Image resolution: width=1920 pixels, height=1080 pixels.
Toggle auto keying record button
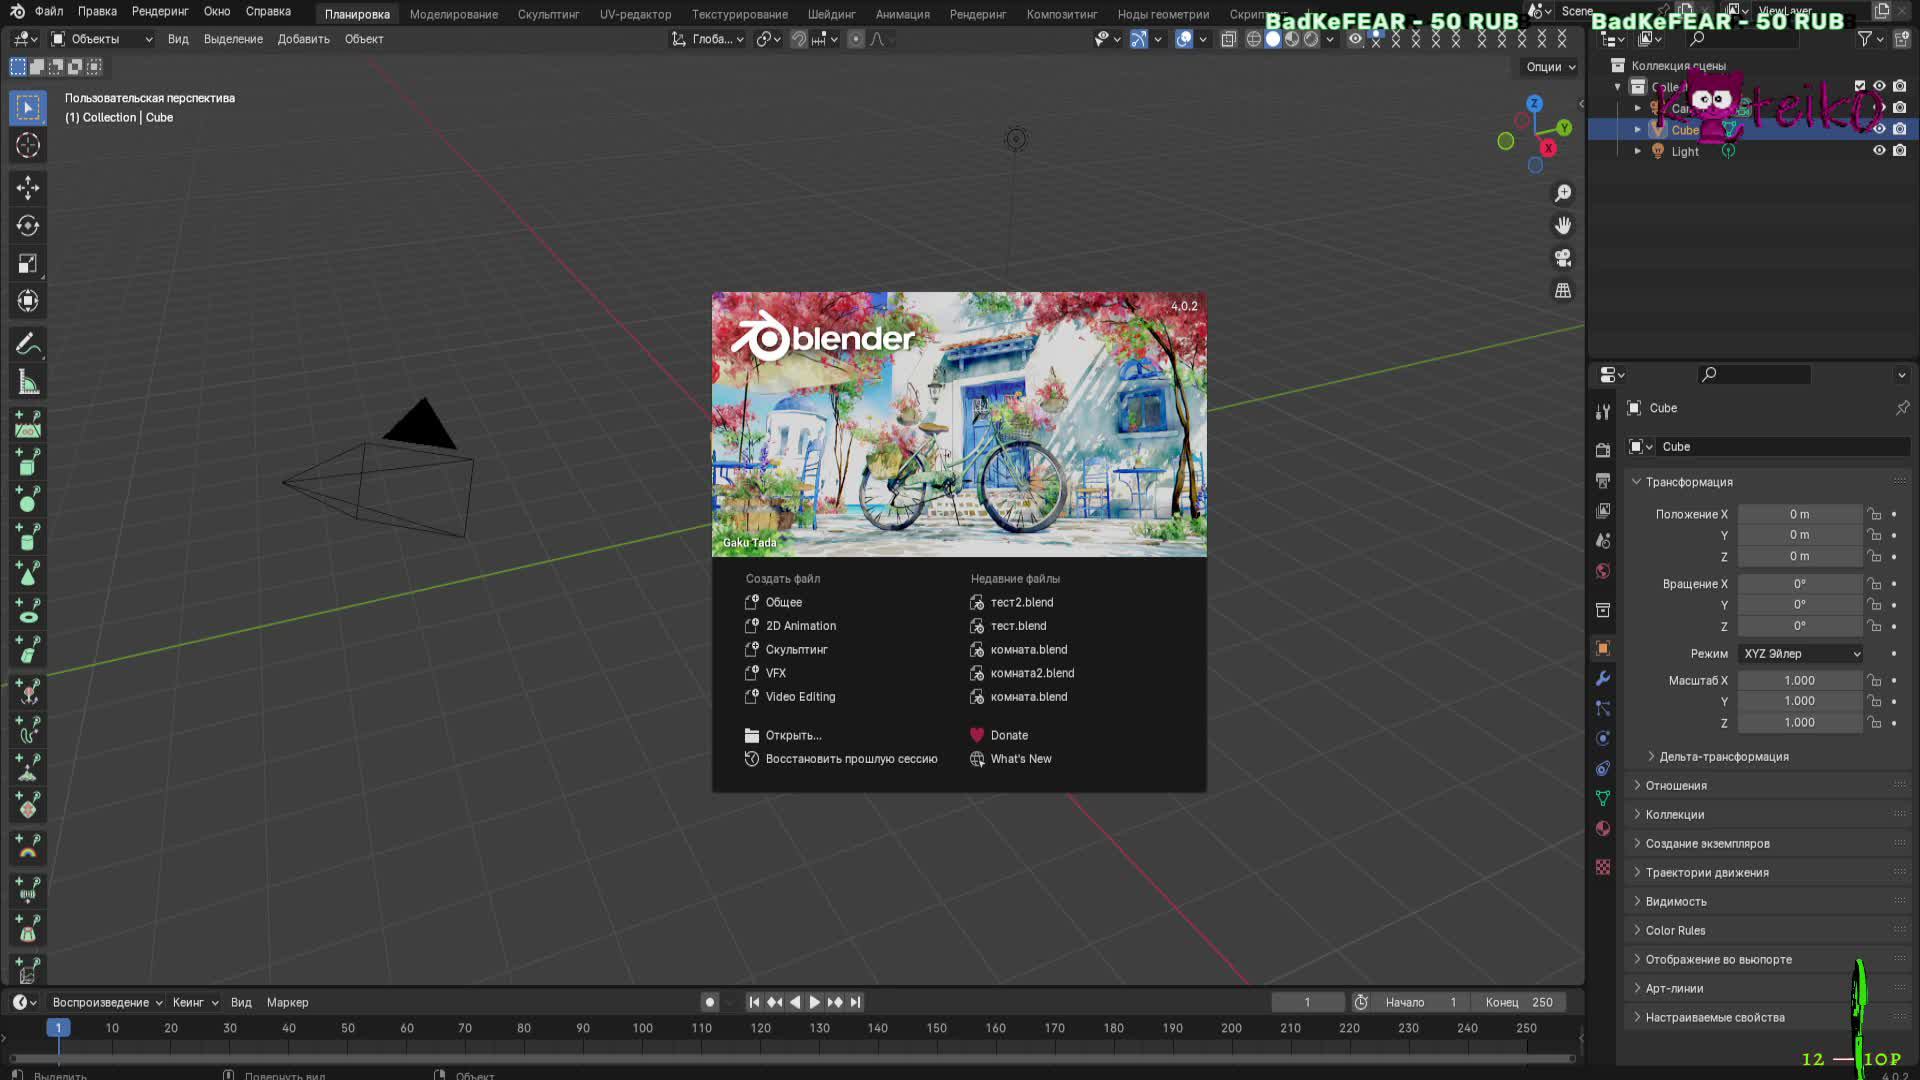709,1002
